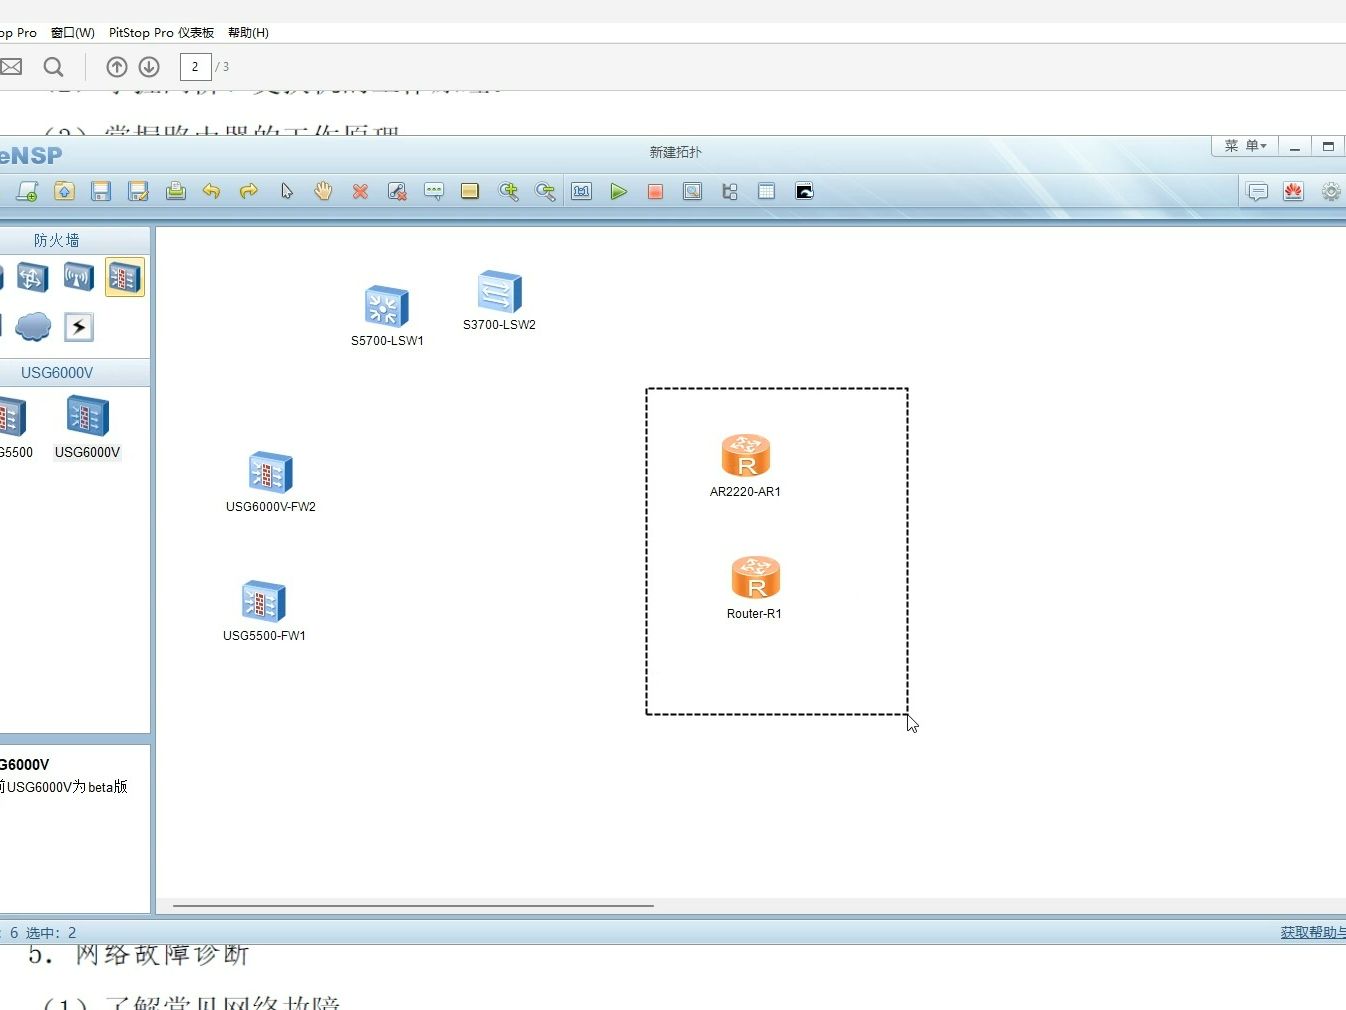The width and height of the screenshot is (1346, 1010).
Task: Select the switch device category icon
Action: coord(32,277)
